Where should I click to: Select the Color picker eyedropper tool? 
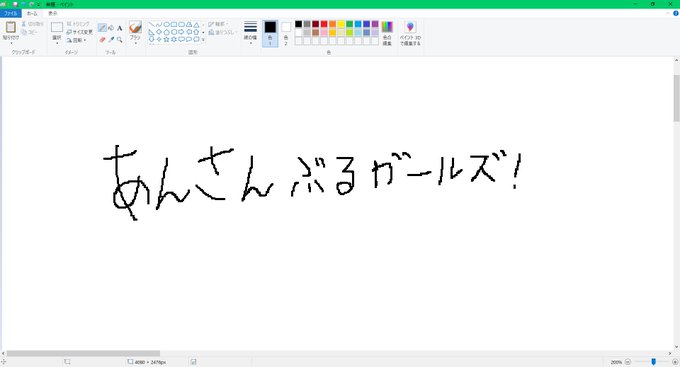[111, 39]
